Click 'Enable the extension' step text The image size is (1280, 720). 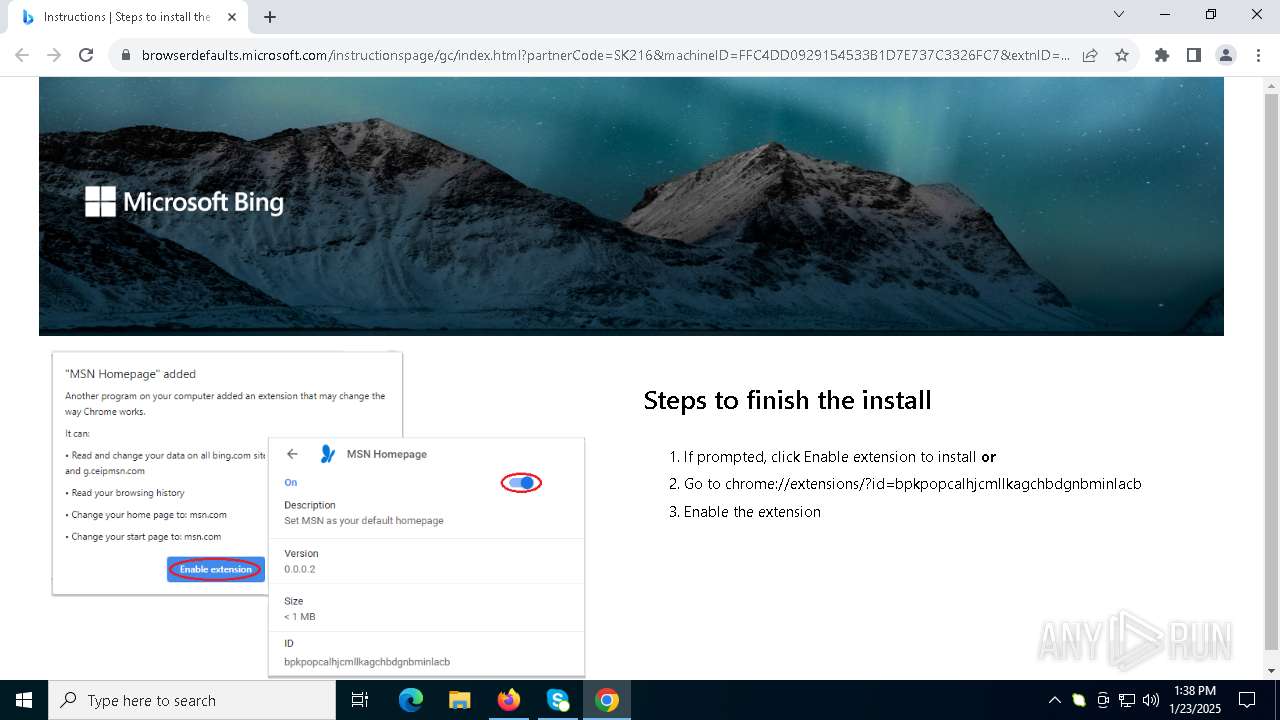pyautogui.click(x=752, y=512)
